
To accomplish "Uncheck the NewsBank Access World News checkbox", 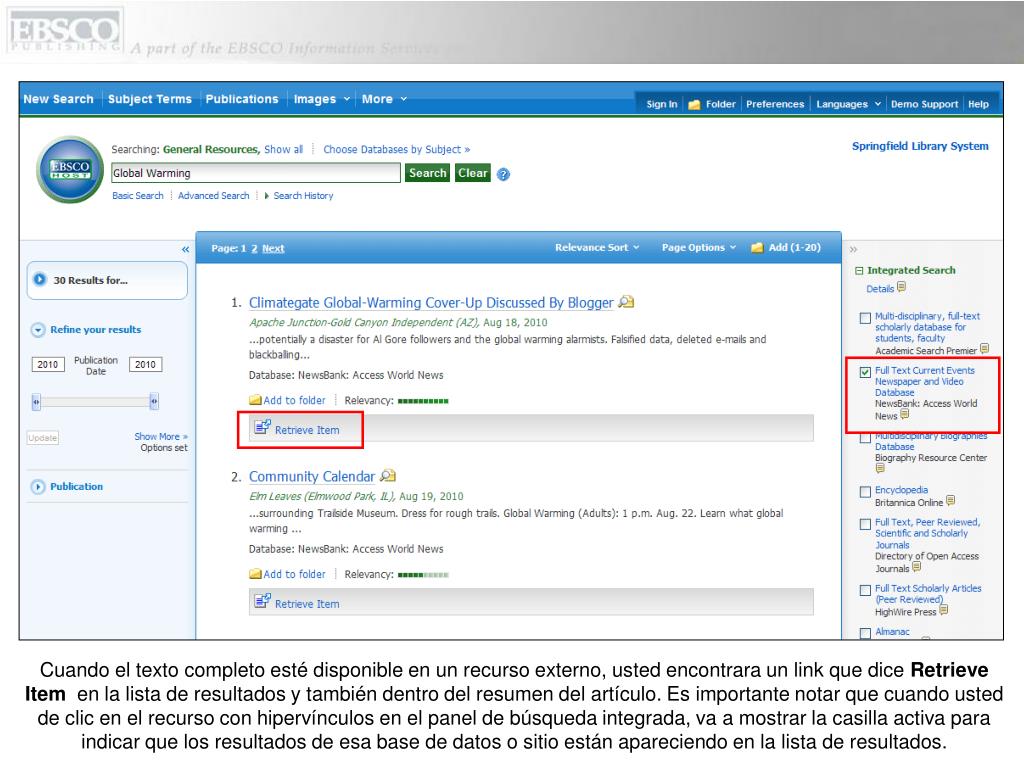I will (x=865, y=372).
